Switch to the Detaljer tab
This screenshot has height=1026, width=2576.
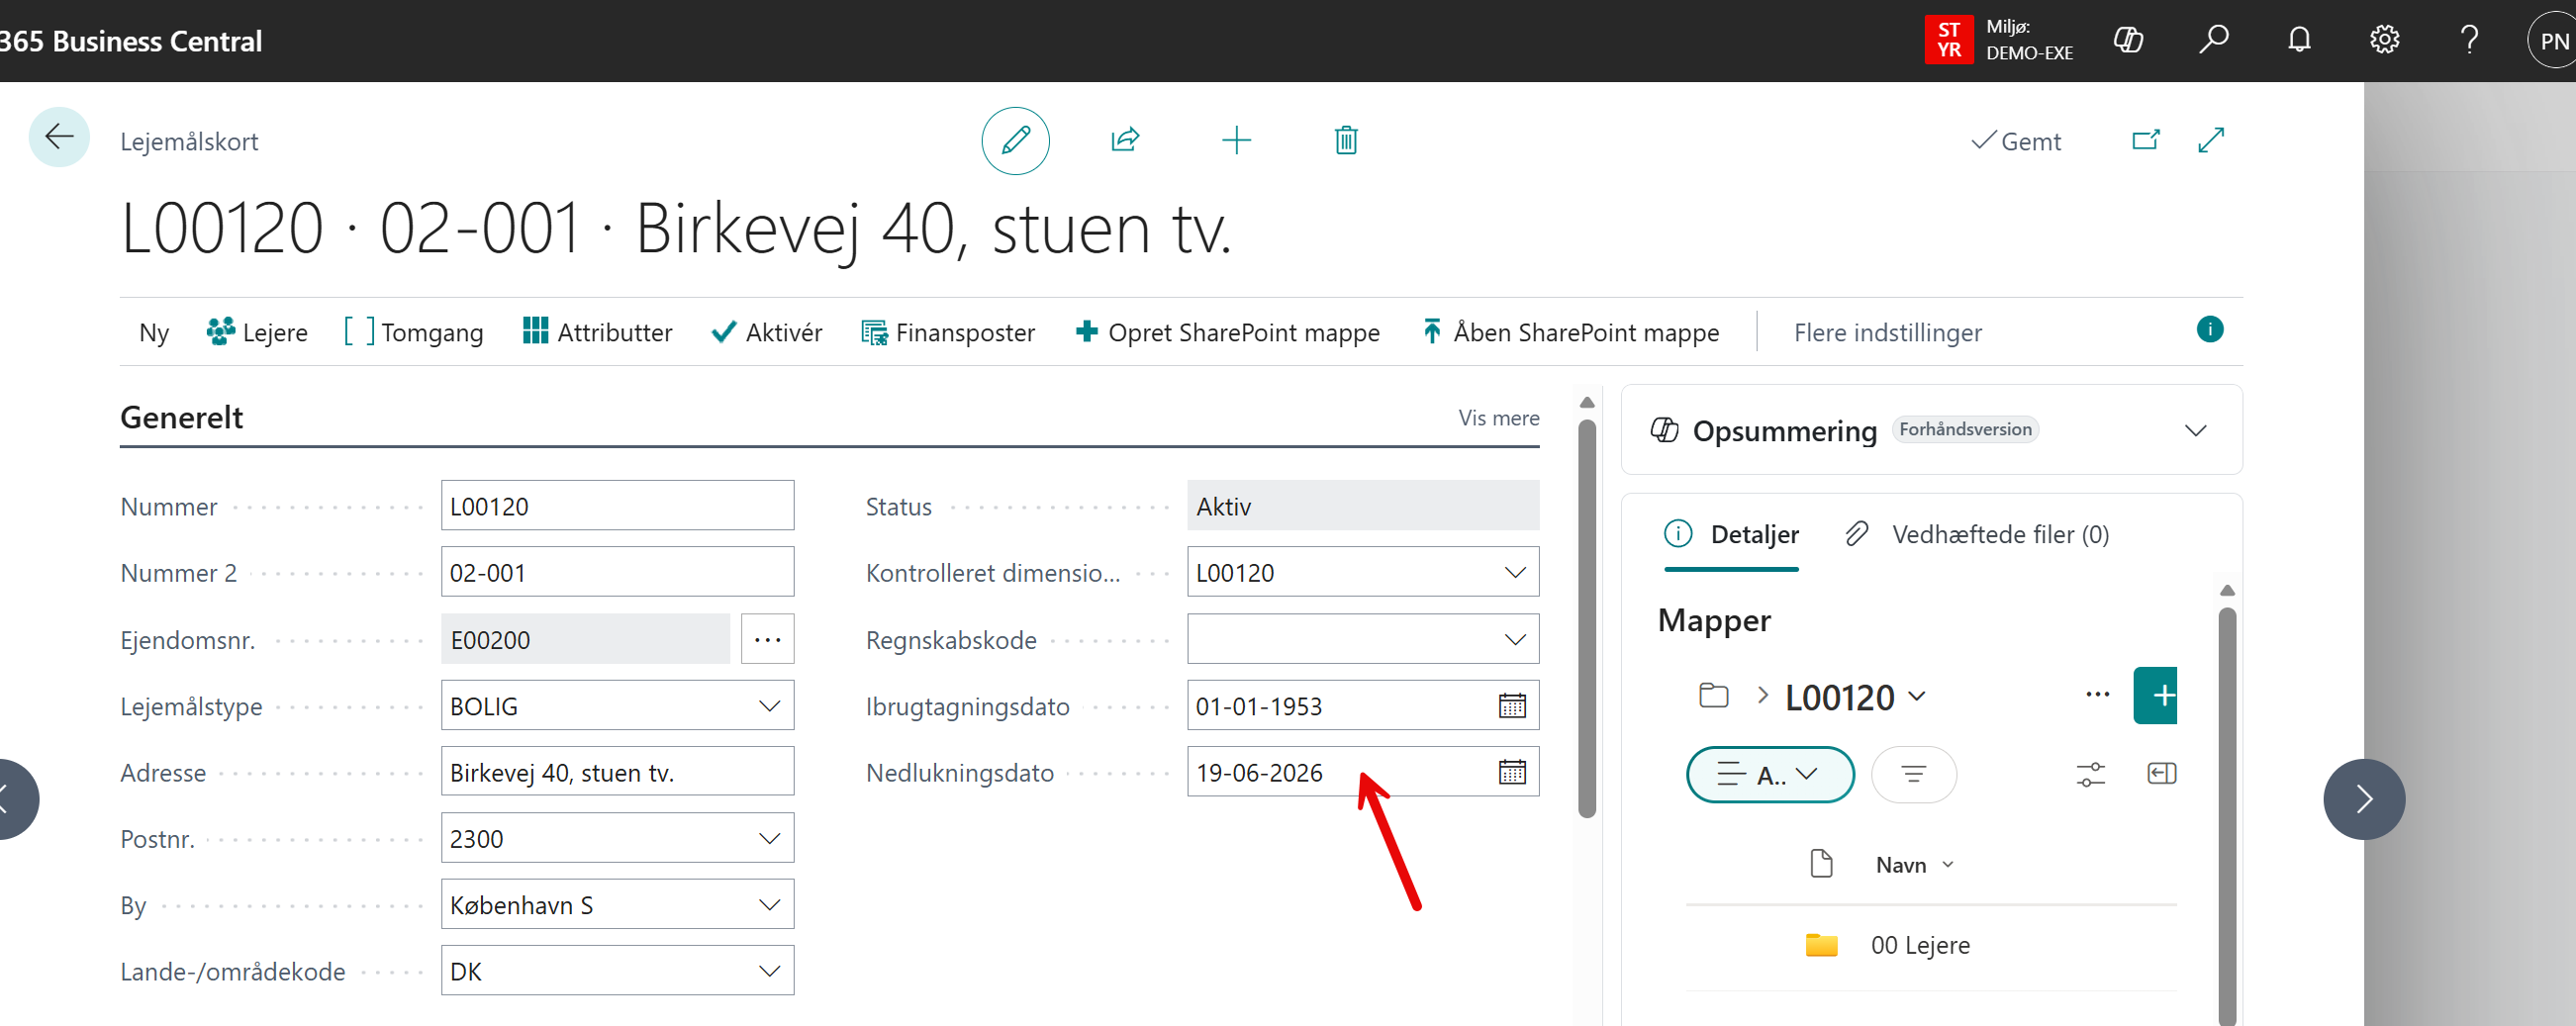pyautogui.click(x=1731, y=534)
